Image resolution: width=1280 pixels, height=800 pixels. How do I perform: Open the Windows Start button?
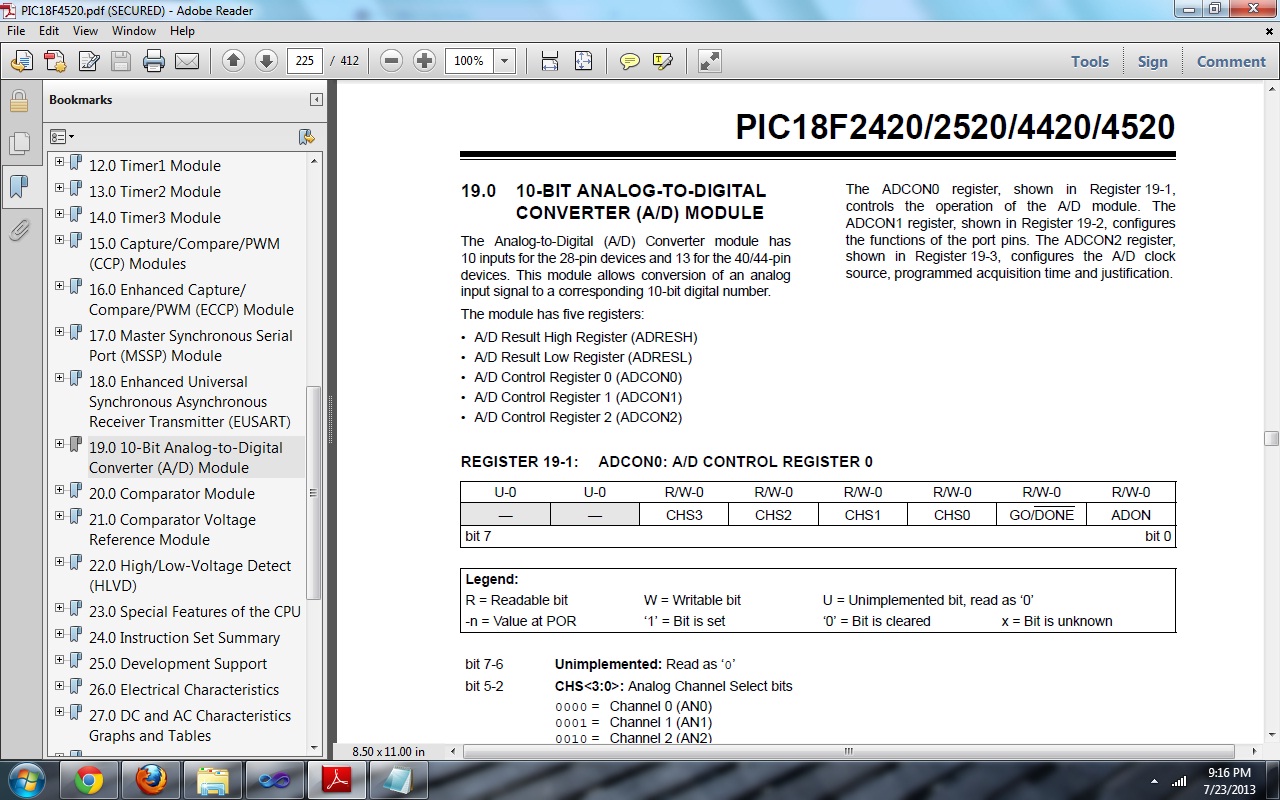[25, 780]
